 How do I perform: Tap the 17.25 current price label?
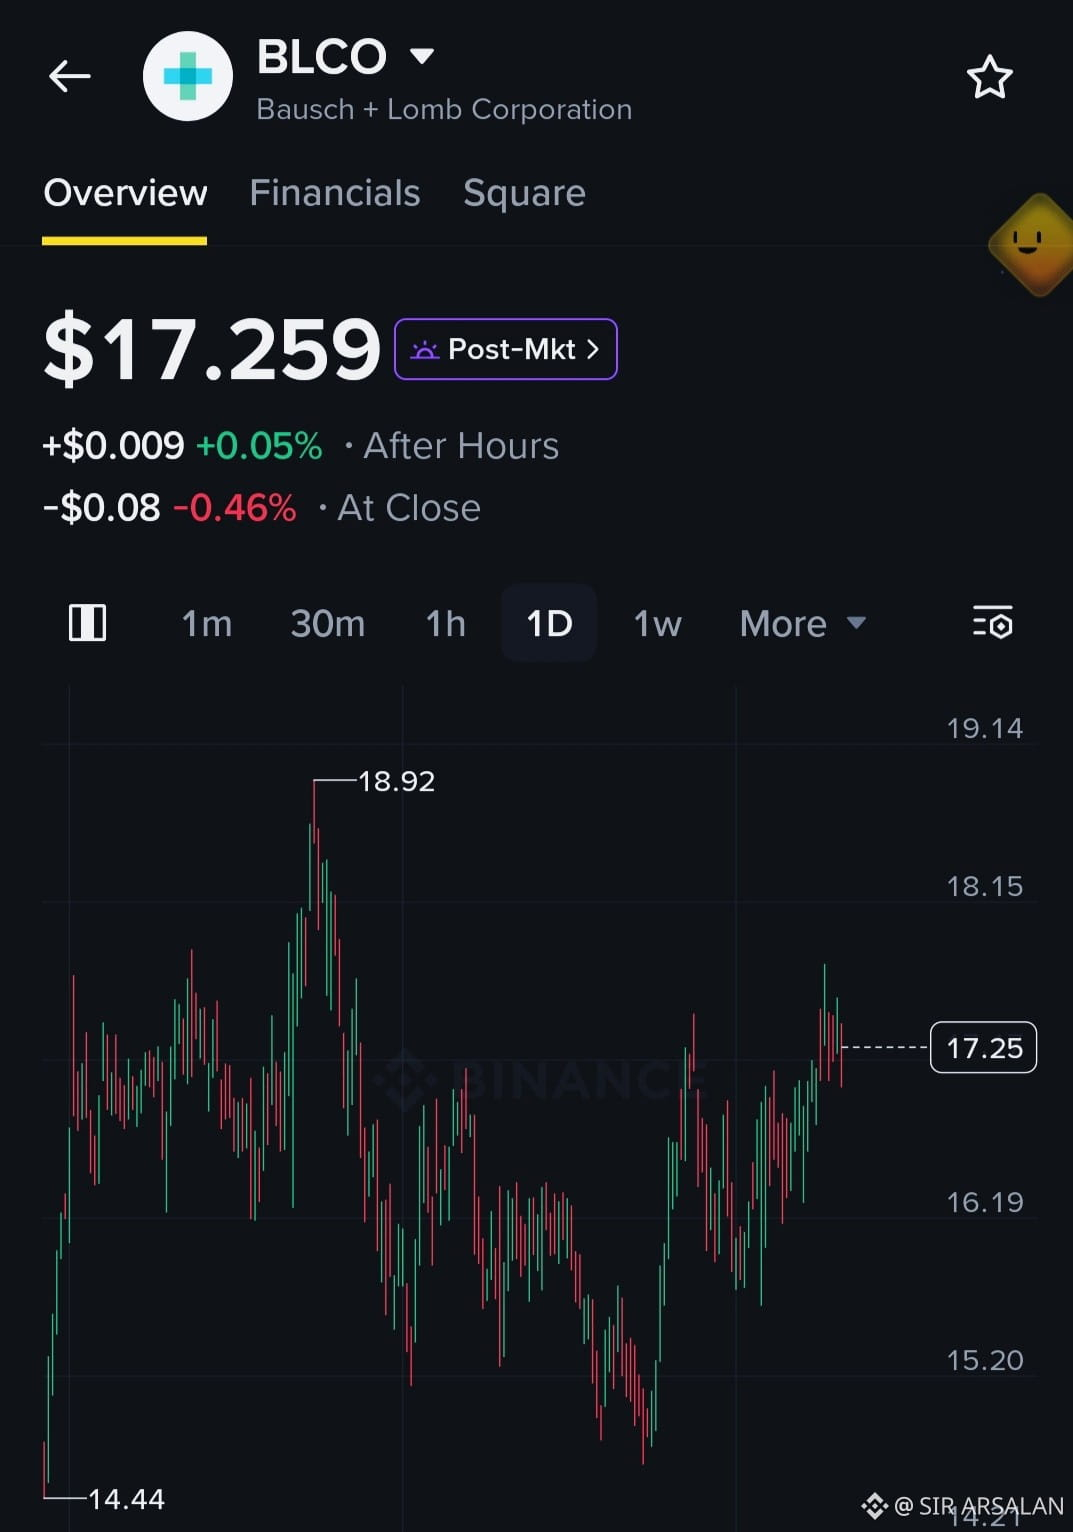[x=984, y=1048]
